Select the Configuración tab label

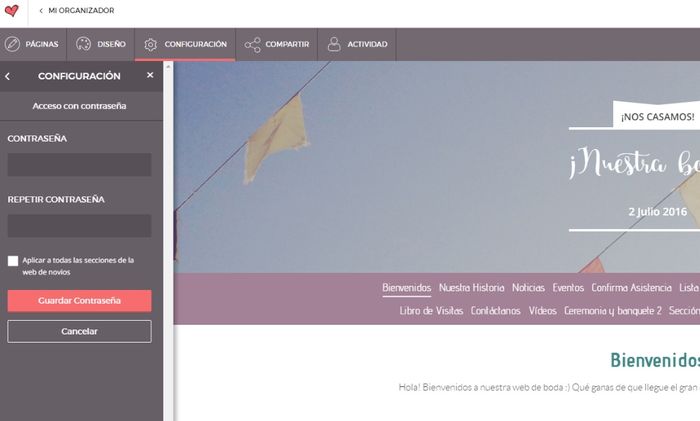pyautogui.click(x=196, y=44)
